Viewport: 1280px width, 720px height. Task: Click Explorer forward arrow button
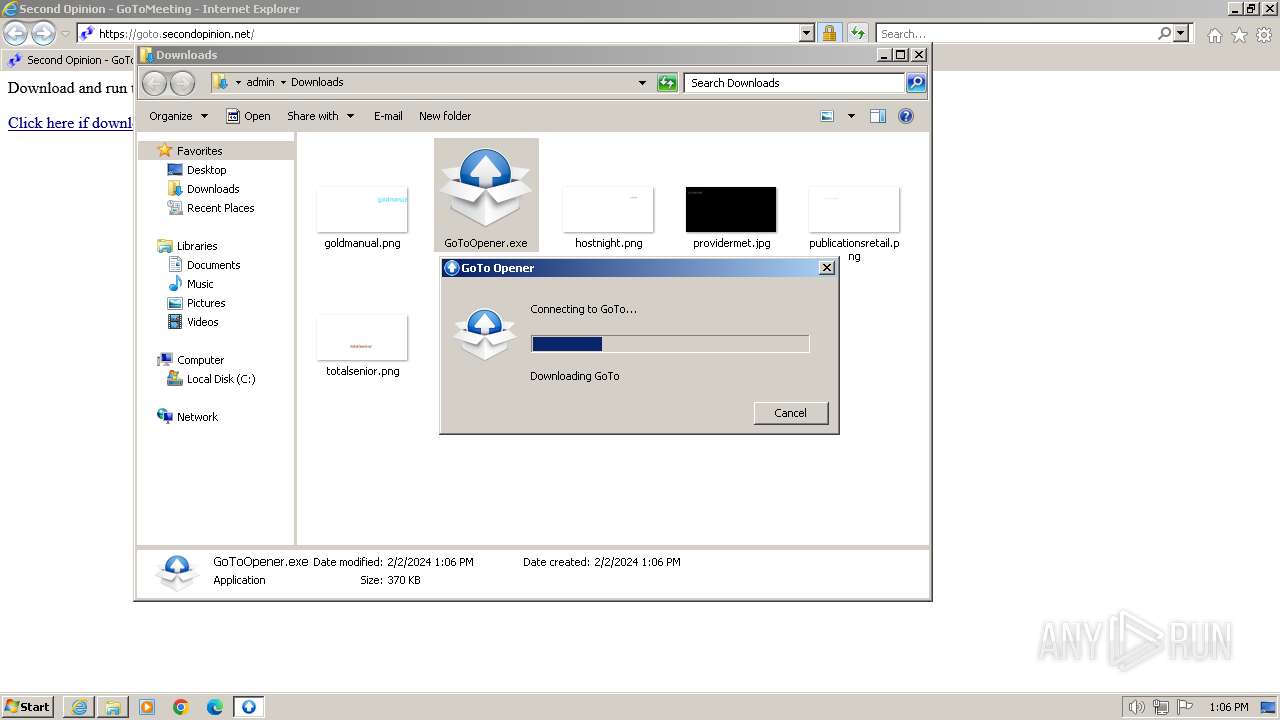click(x=182, y=83)
